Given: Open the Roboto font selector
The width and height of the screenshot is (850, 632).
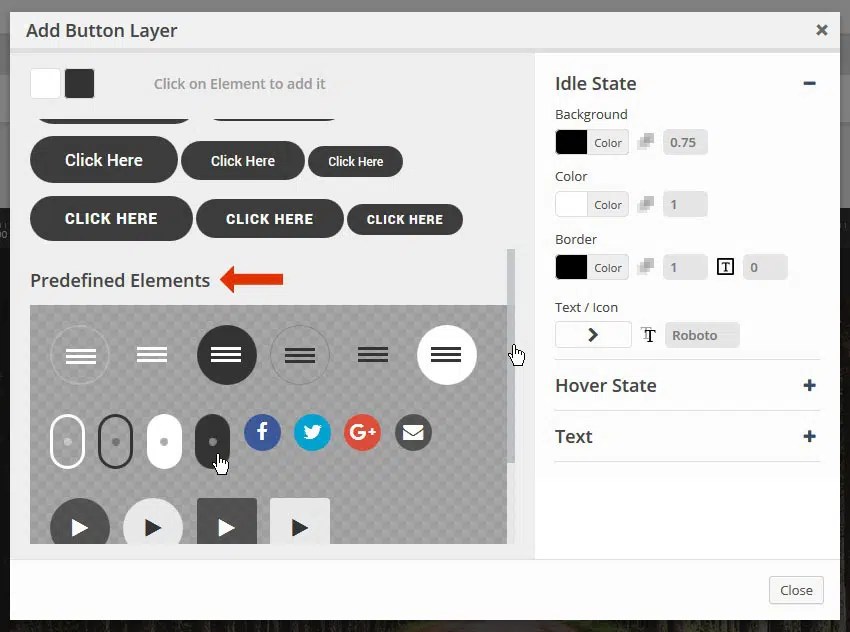Looking at the screenshot, I should click(702, 335).
